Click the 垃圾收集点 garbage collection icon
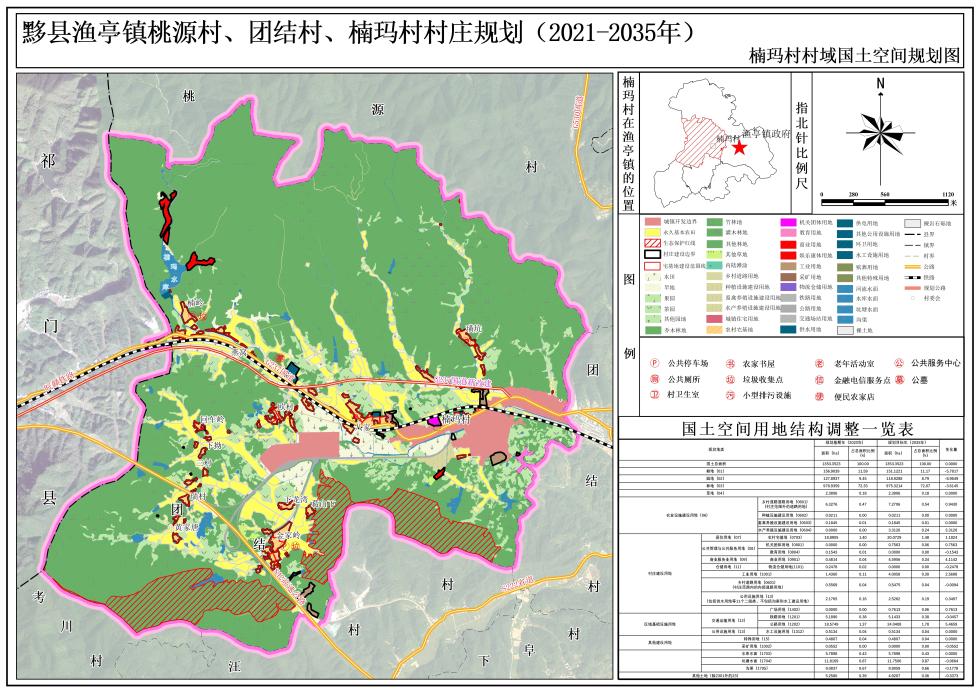 [x=730, y=380]
